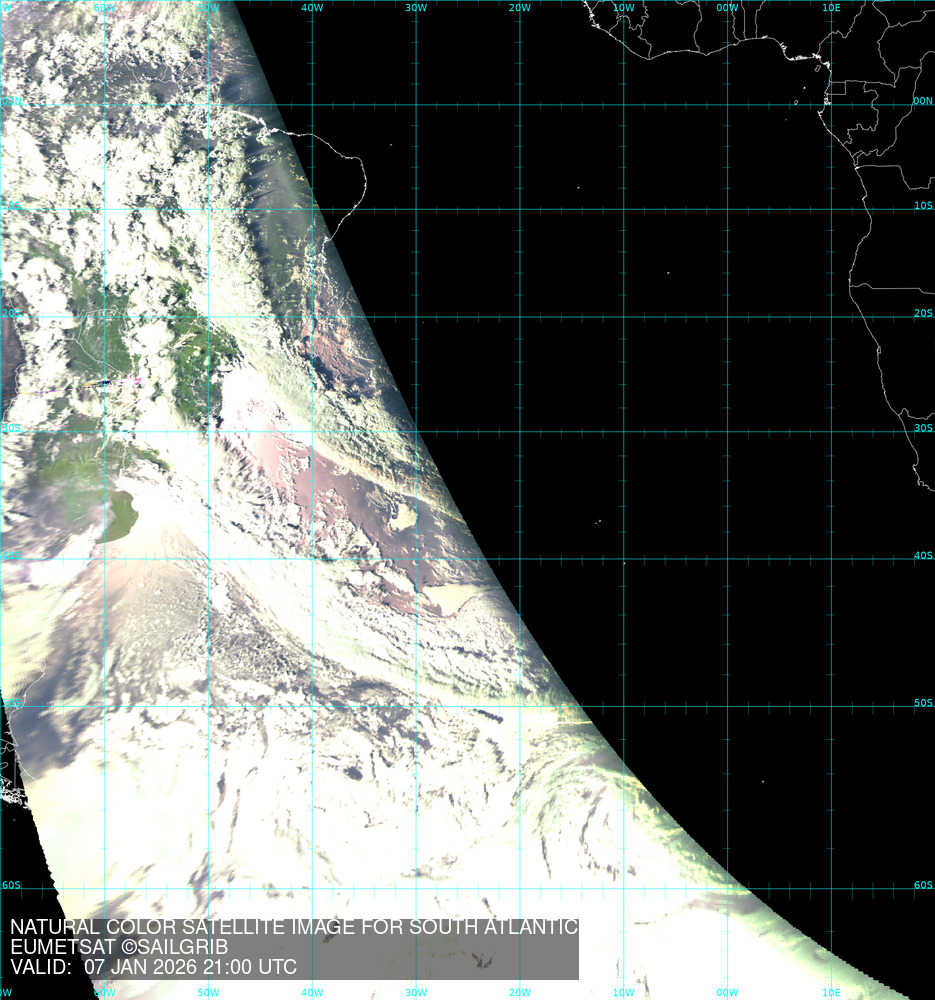Click the 30W longitude label at bottom
The height and width of the screenshot is (1000, 935).
coord(415,993)
